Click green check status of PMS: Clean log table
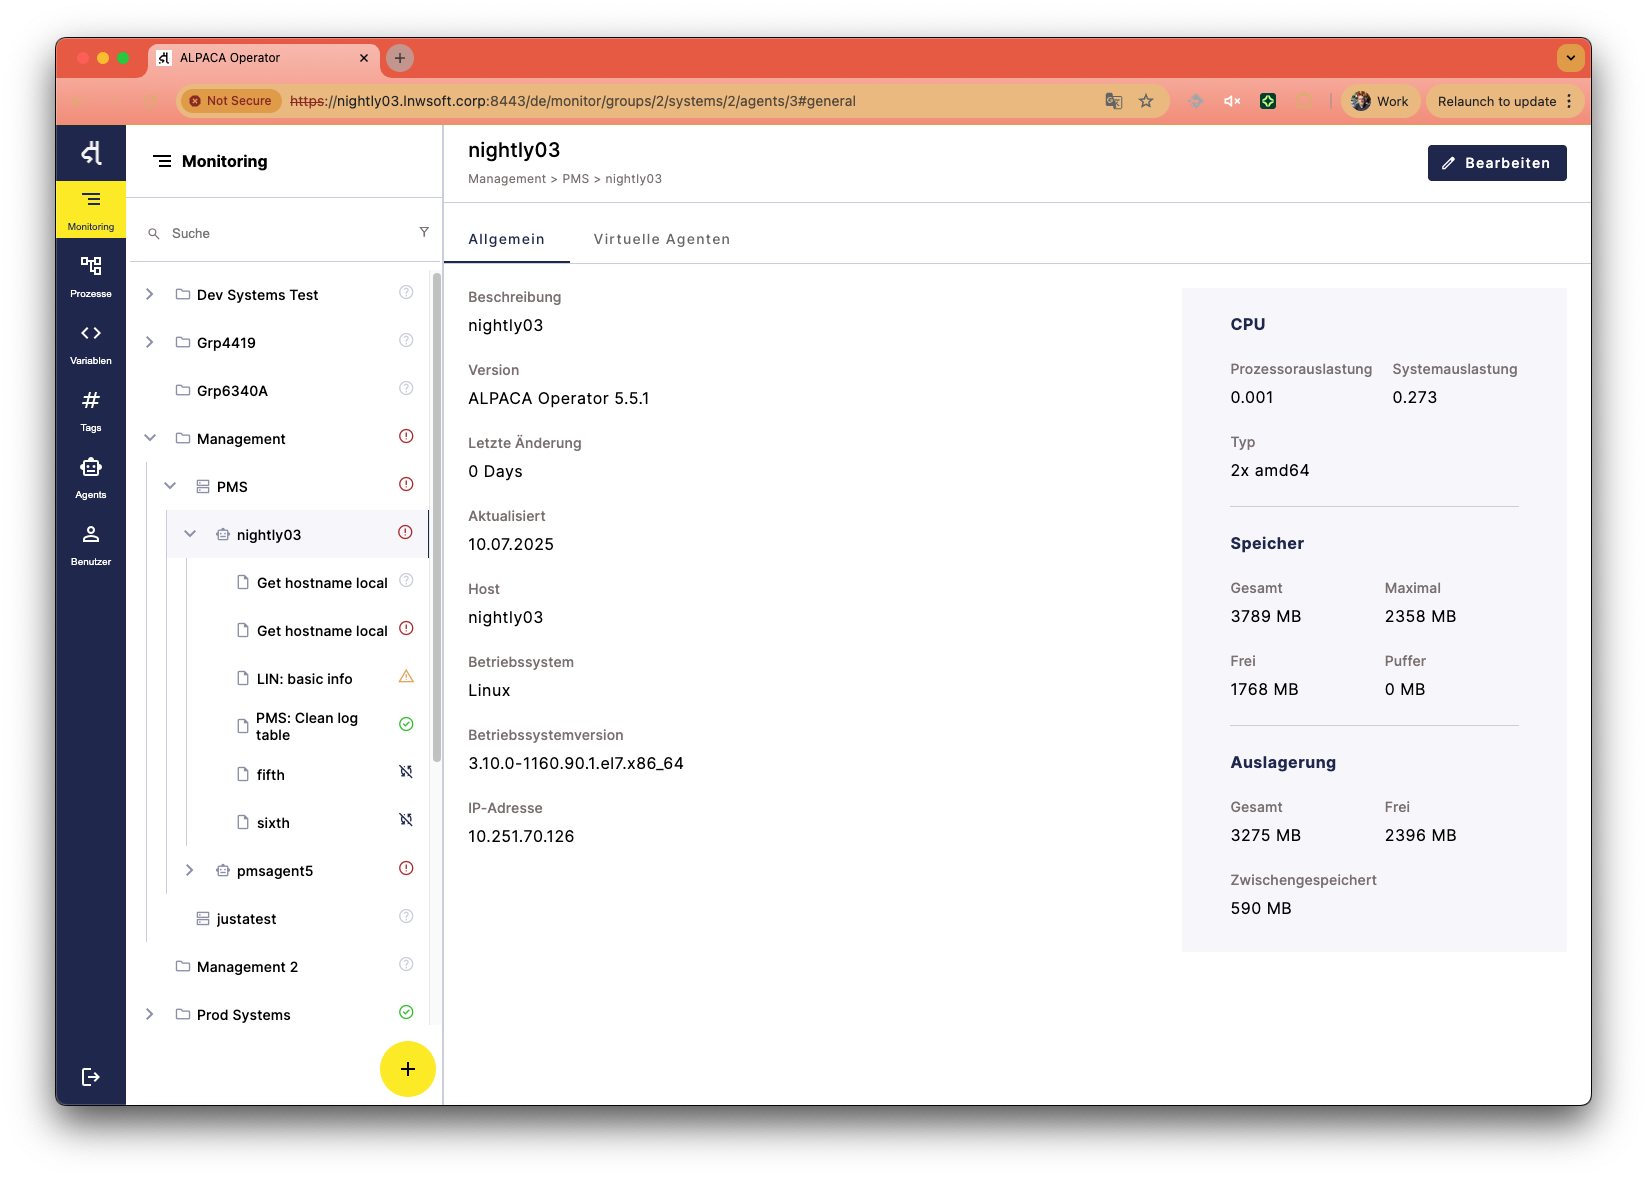This screenshot has height=1179, width=1647. tap(406, 724)
